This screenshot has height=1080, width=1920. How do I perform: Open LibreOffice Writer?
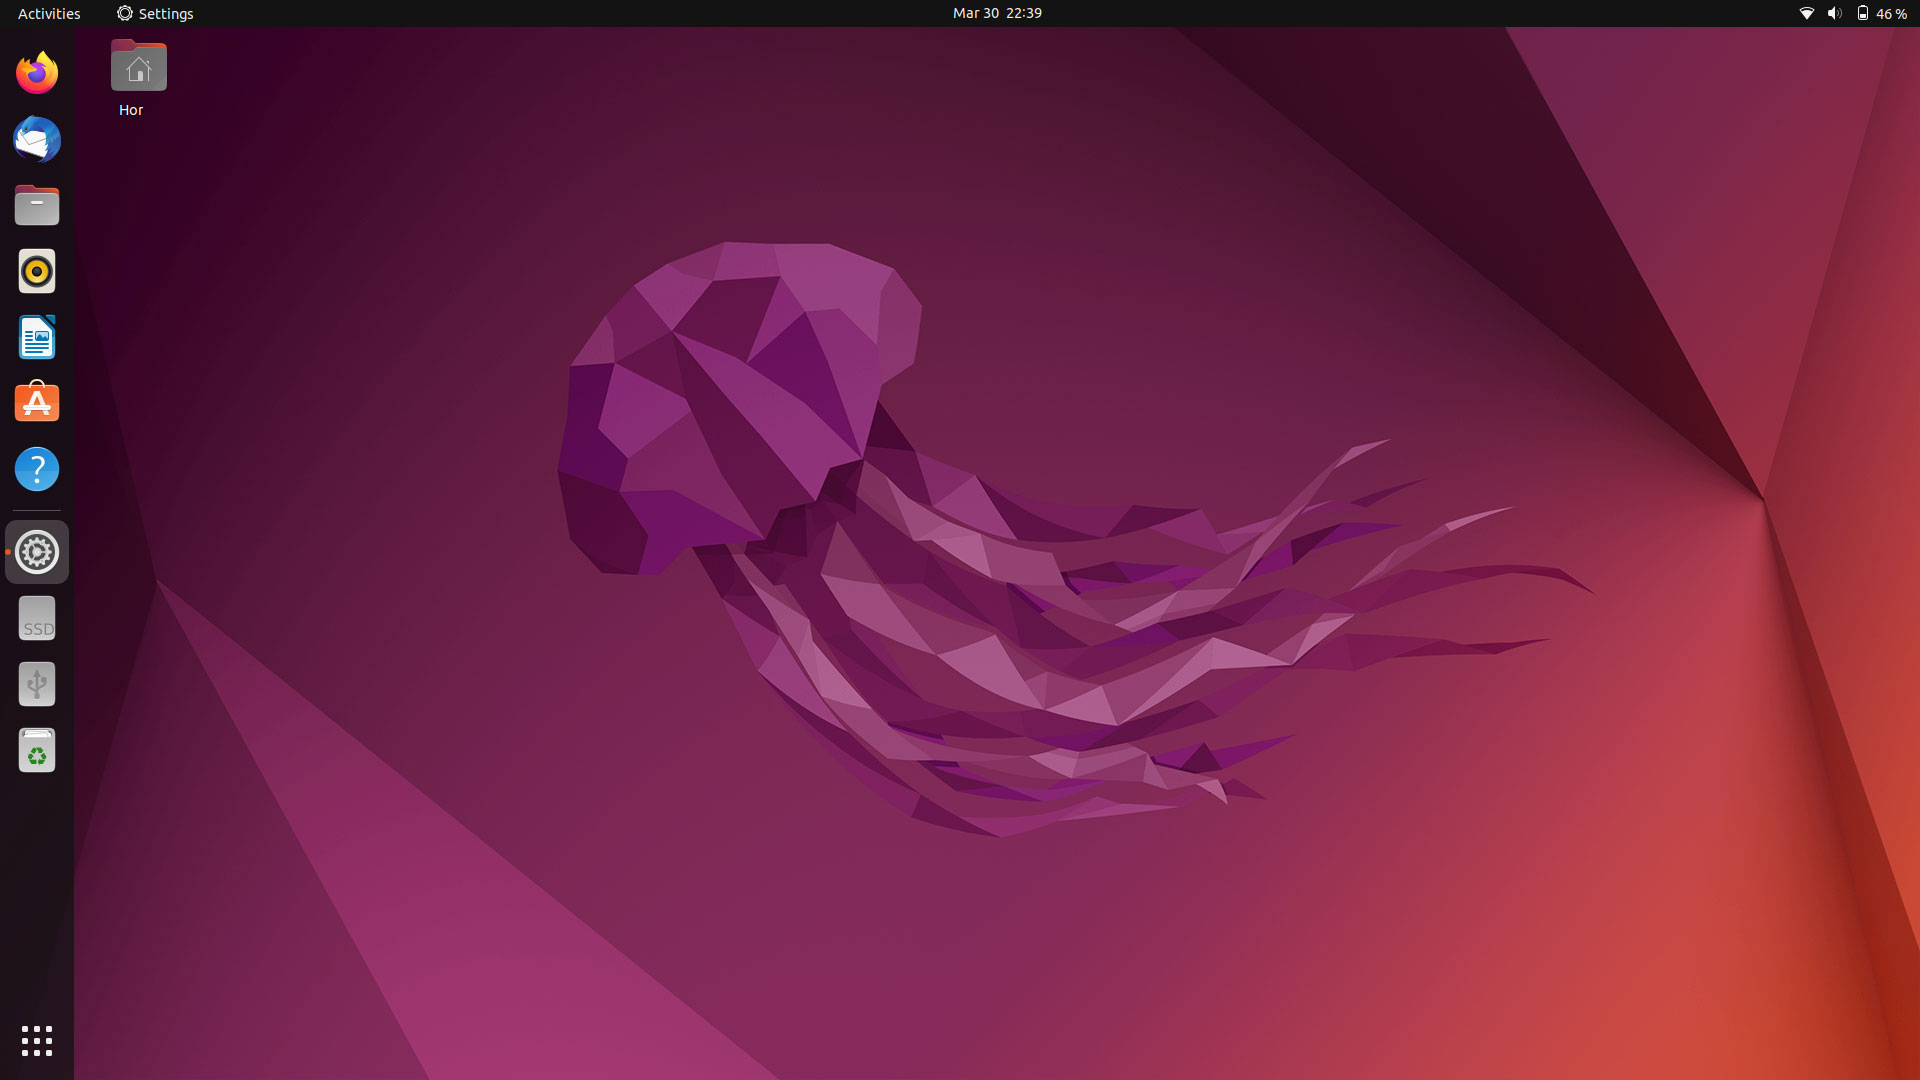tap(36, 337)
